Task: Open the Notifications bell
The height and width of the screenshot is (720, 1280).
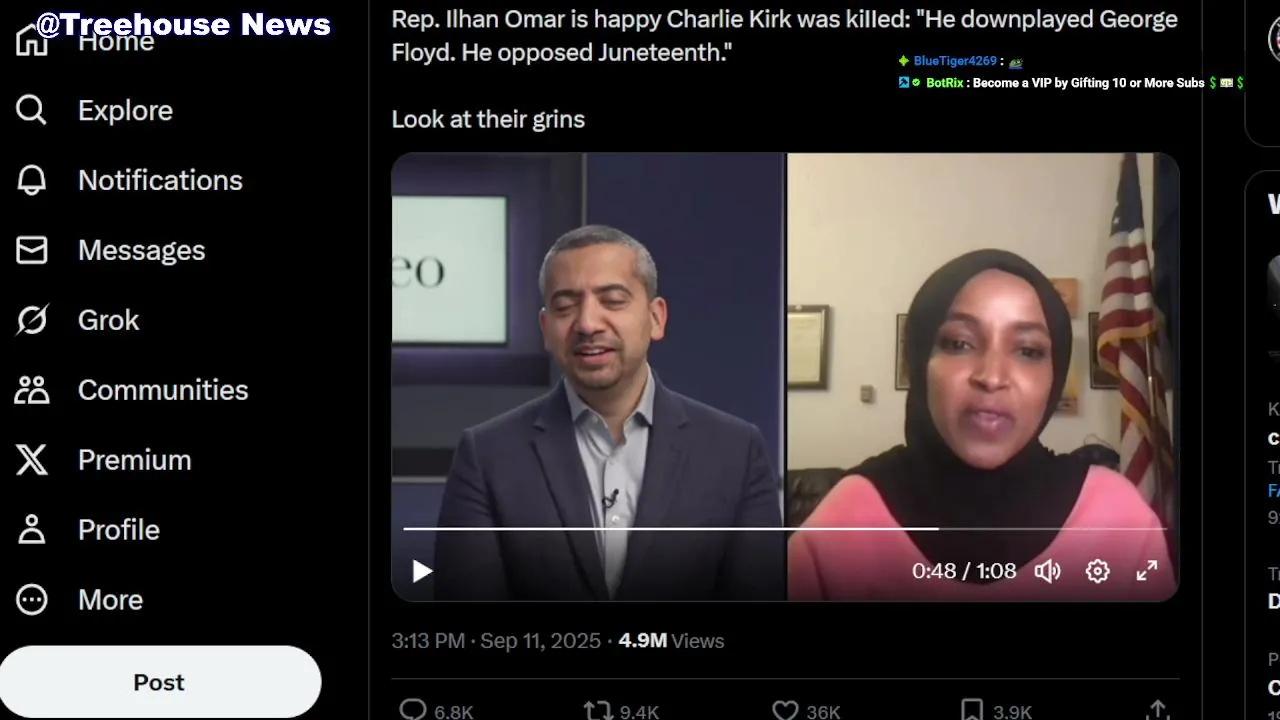Action: tap(129, 180)
